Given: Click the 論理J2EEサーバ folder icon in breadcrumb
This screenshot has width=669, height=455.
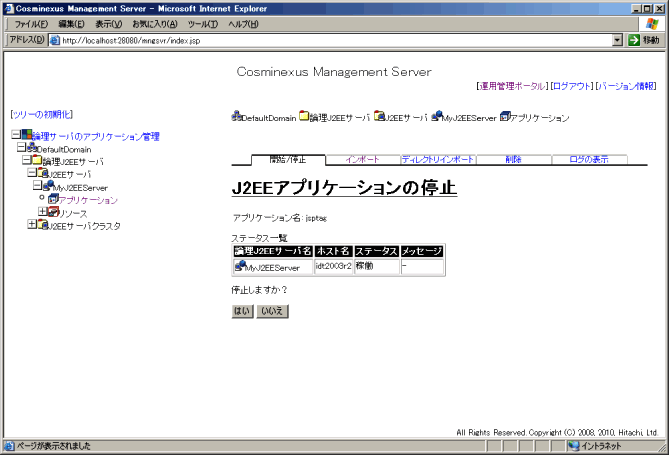Looking at the screenshot, I should (304, 116).
